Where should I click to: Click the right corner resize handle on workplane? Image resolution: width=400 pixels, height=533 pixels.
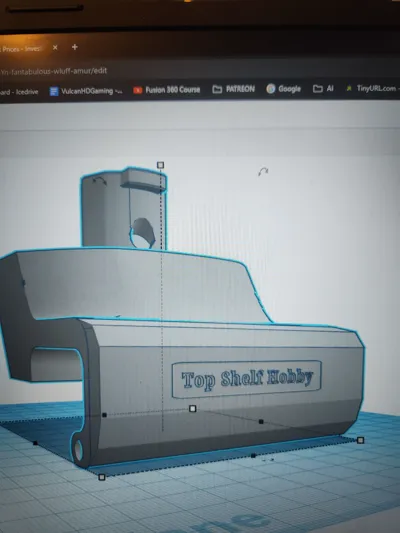tap(361, 440)
